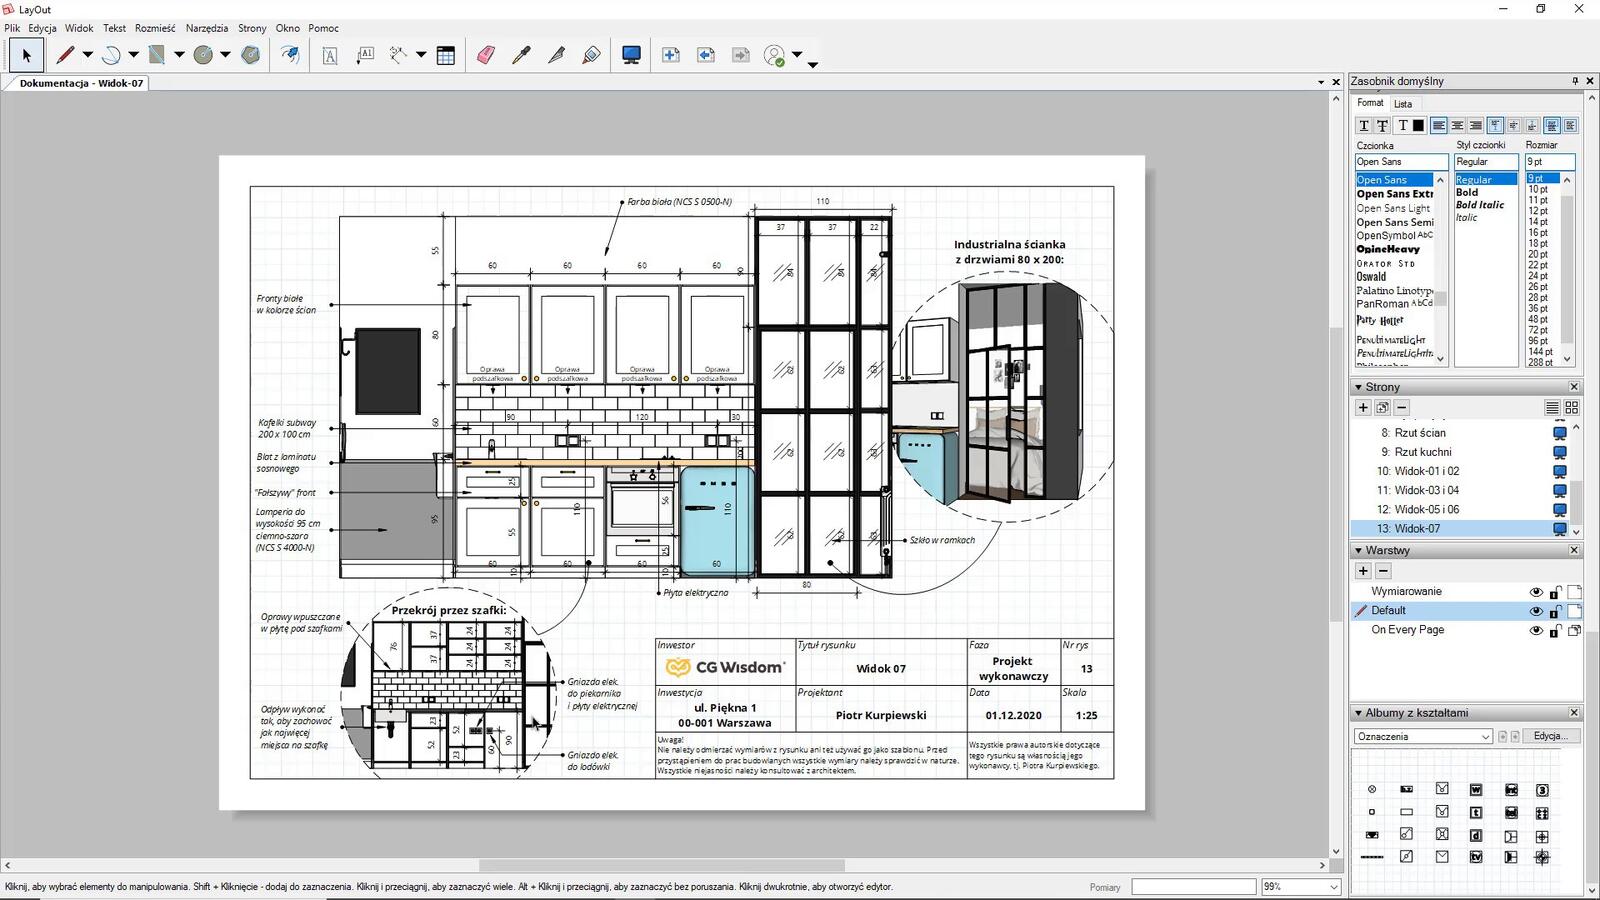
Task: Select the Eraser tool in toolbar
Action: (486, 56)
